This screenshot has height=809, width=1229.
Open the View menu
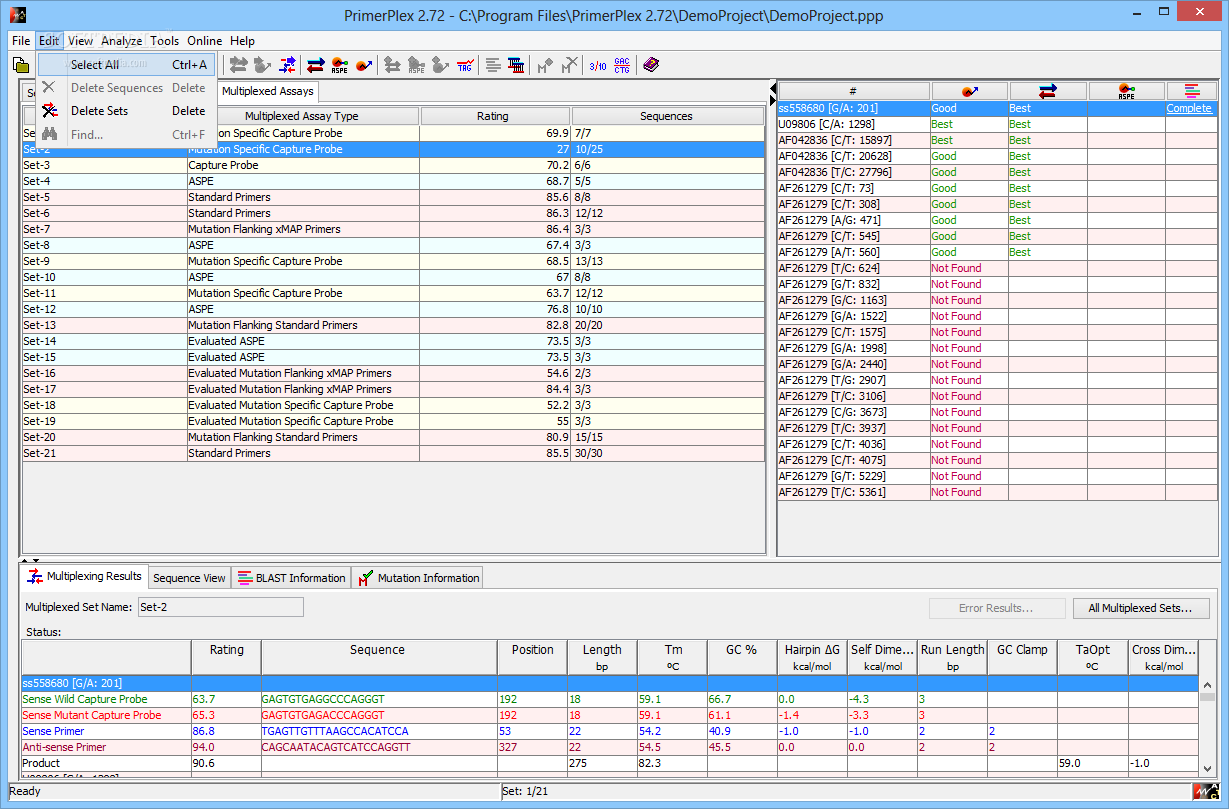pos(80,41)
